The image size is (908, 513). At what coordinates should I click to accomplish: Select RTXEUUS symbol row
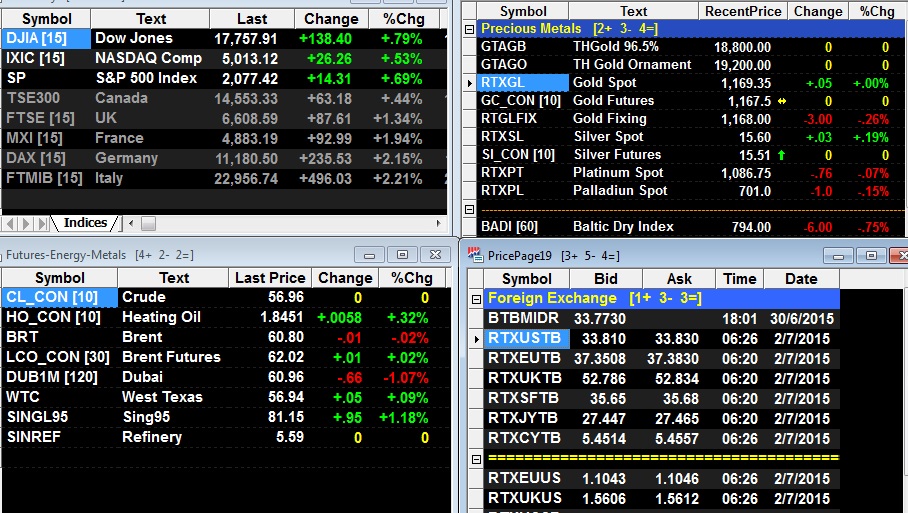pos(661,478)
